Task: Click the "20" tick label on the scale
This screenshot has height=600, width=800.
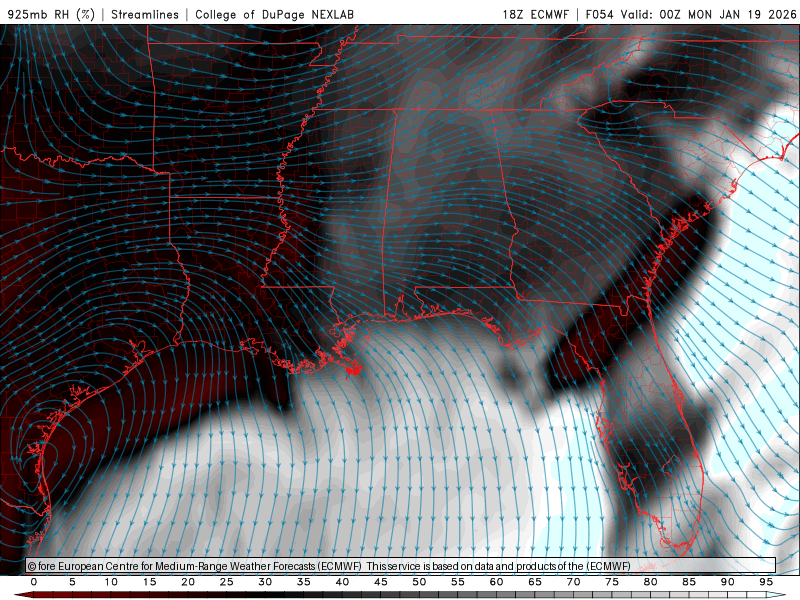Action: click(x=188, y=582)
